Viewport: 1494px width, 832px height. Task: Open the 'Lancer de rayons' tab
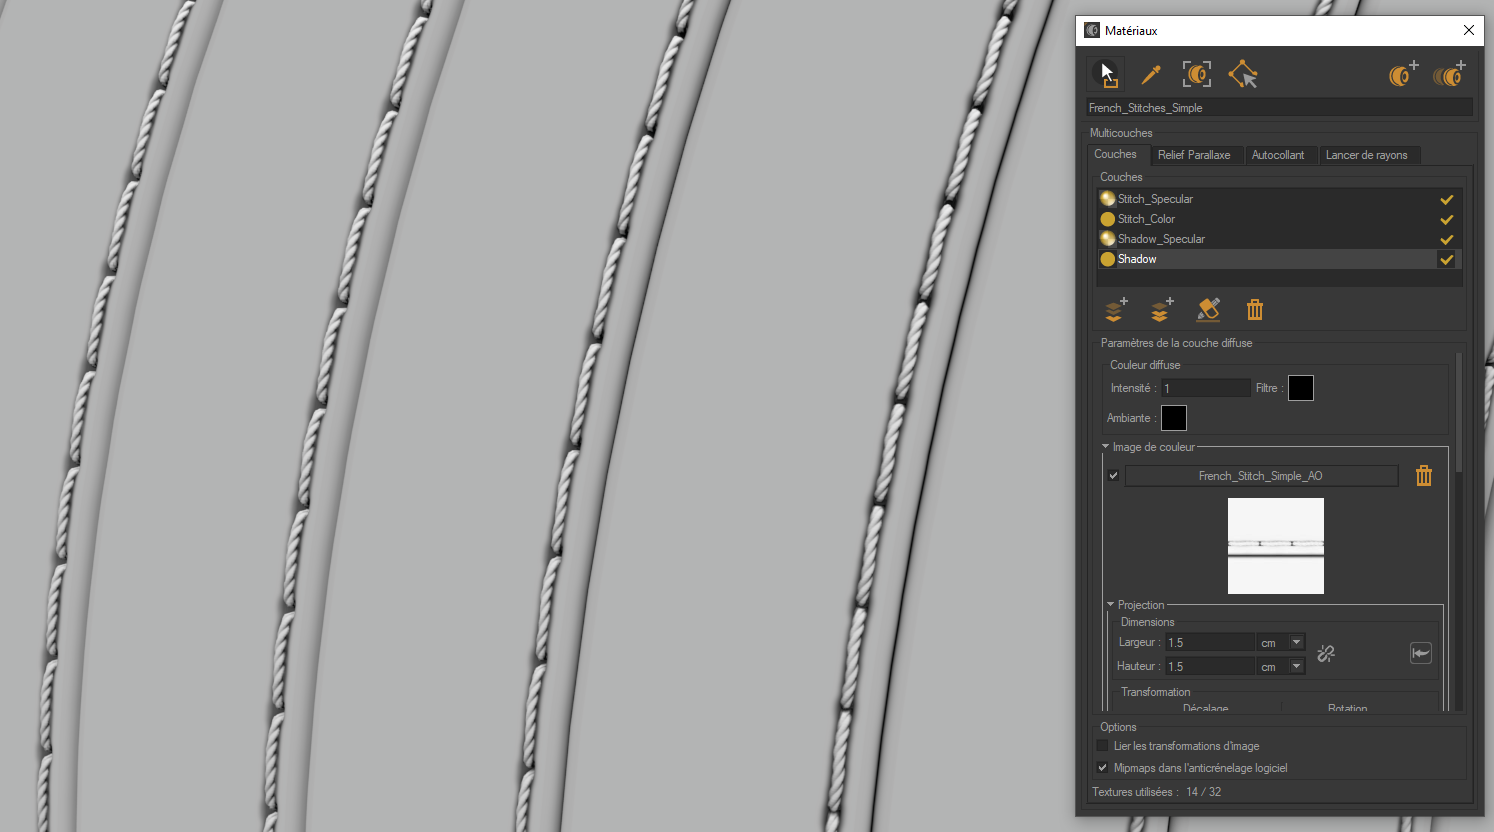1368,155
